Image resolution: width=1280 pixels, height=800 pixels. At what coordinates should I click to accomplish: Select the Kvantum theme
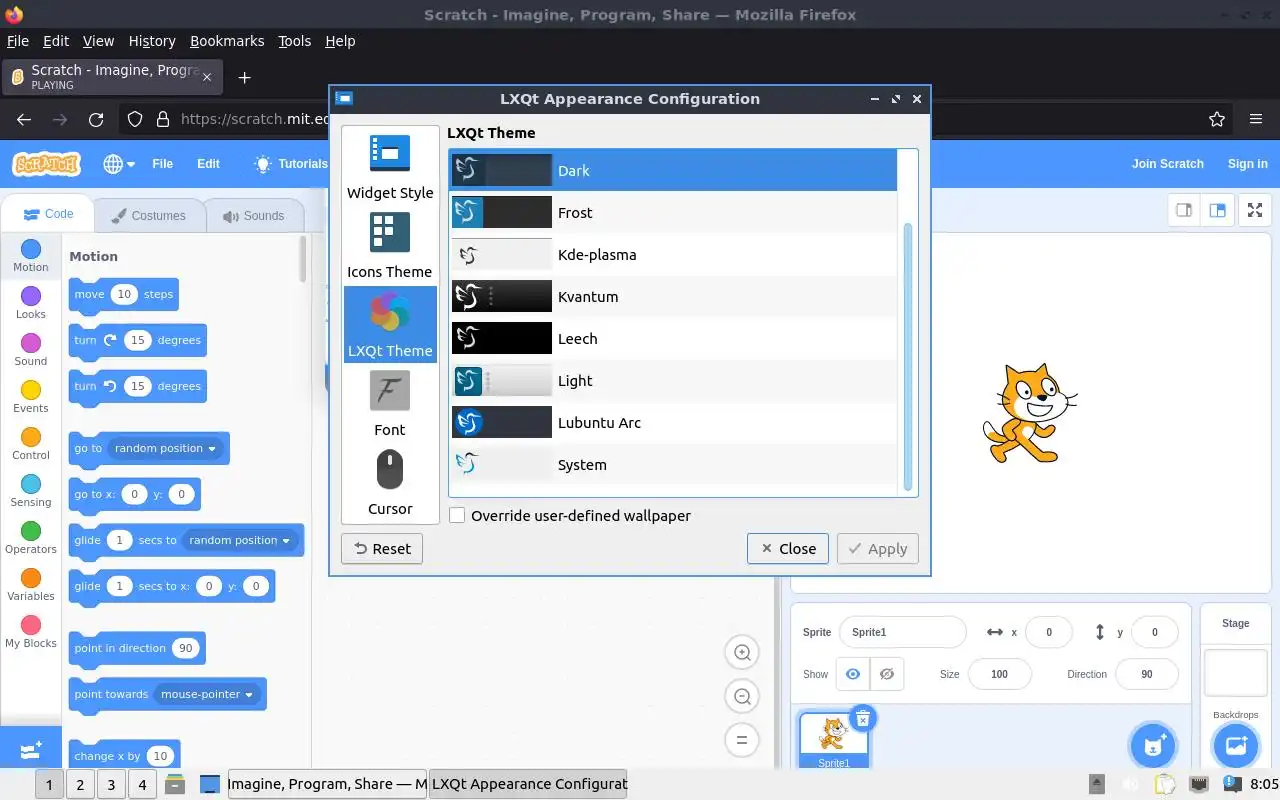(673, 296)
